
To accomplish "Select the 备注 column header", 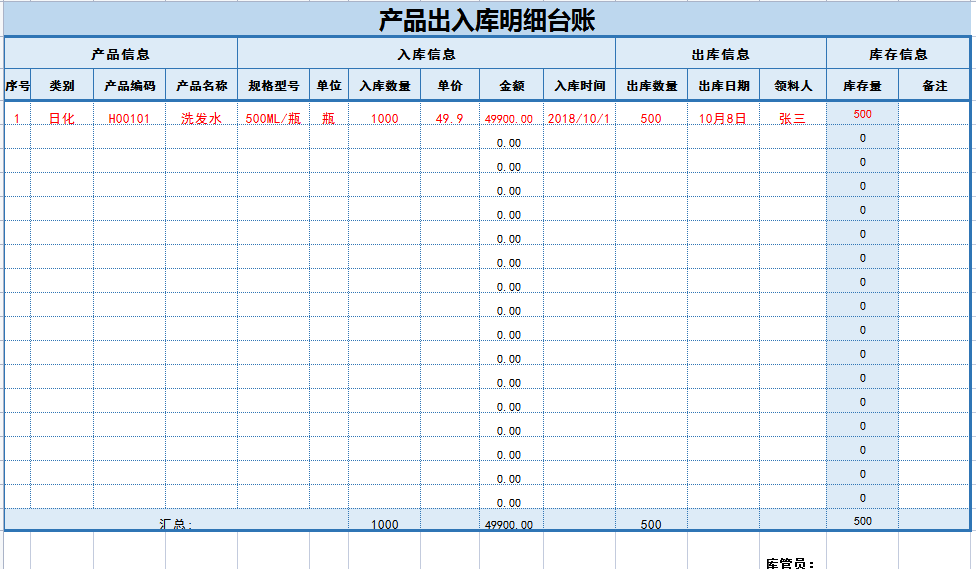I will (934, 85).
